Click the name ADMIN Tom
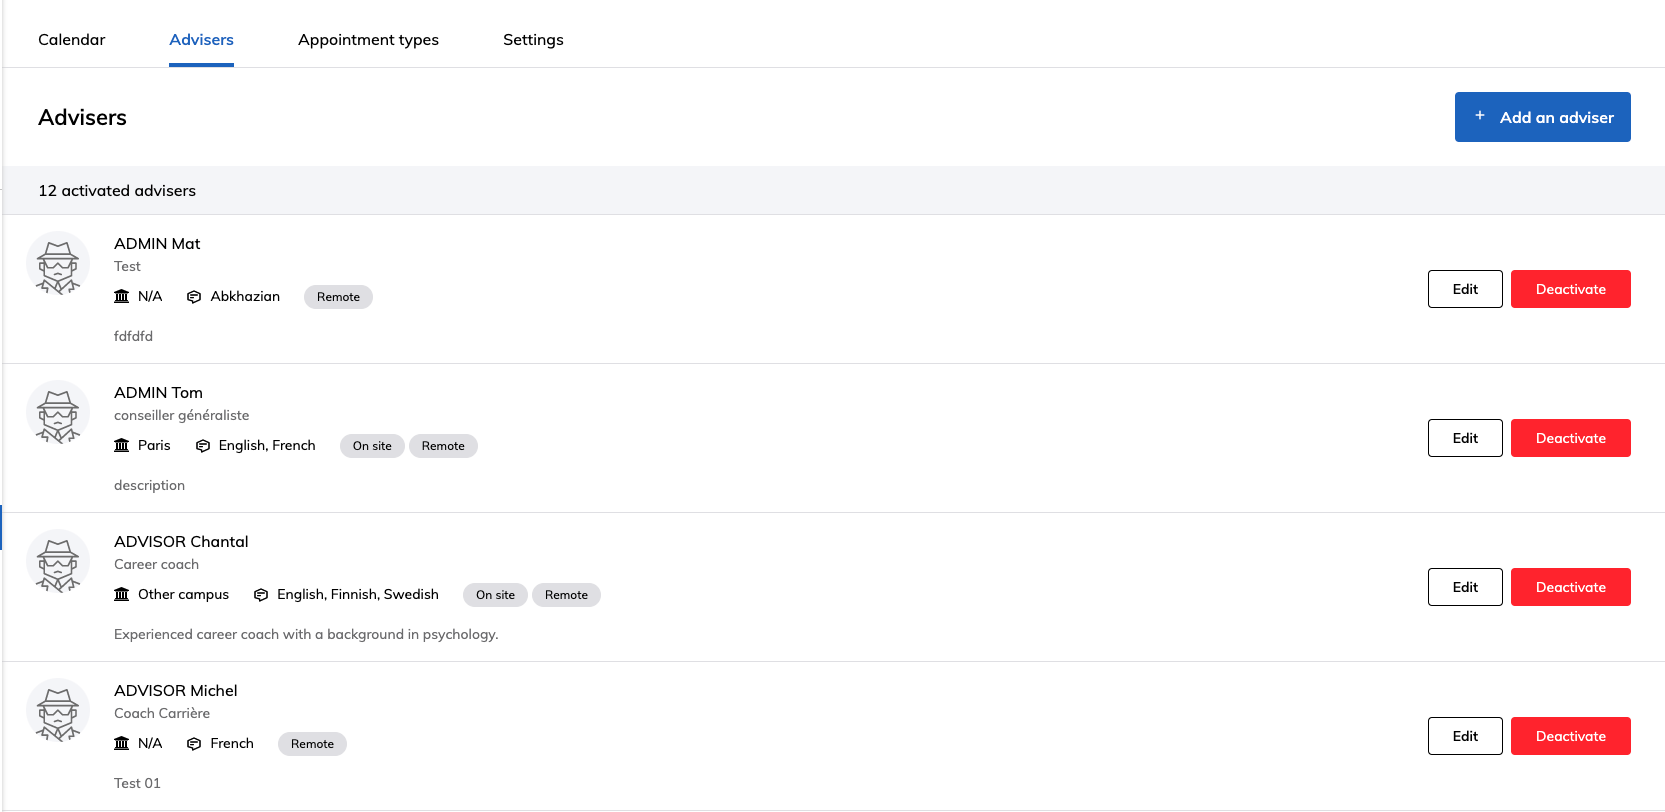The width and height of the screenshot is (1665, 812). pyautogui.click(x=158, y=393)
